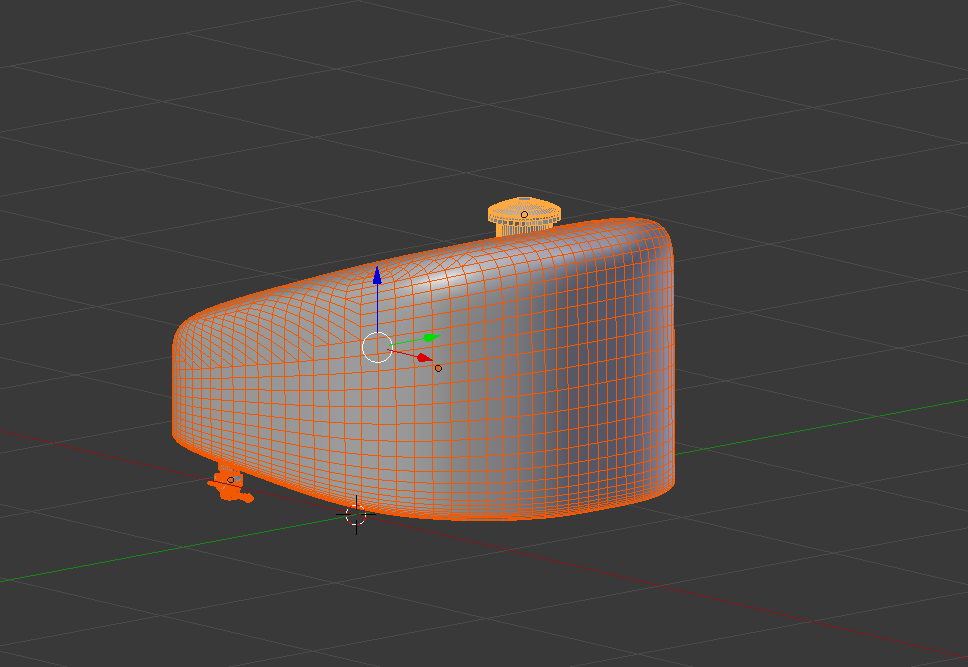Click the white gizmo center circle
This screenshot has width=968, height=667.
click(x=378, y=346)
